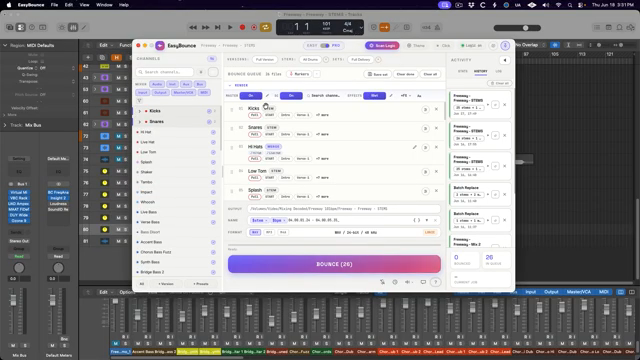Click the drag handle on Splash row
This screenshot has height=360, width=640.
click(232, 191)
